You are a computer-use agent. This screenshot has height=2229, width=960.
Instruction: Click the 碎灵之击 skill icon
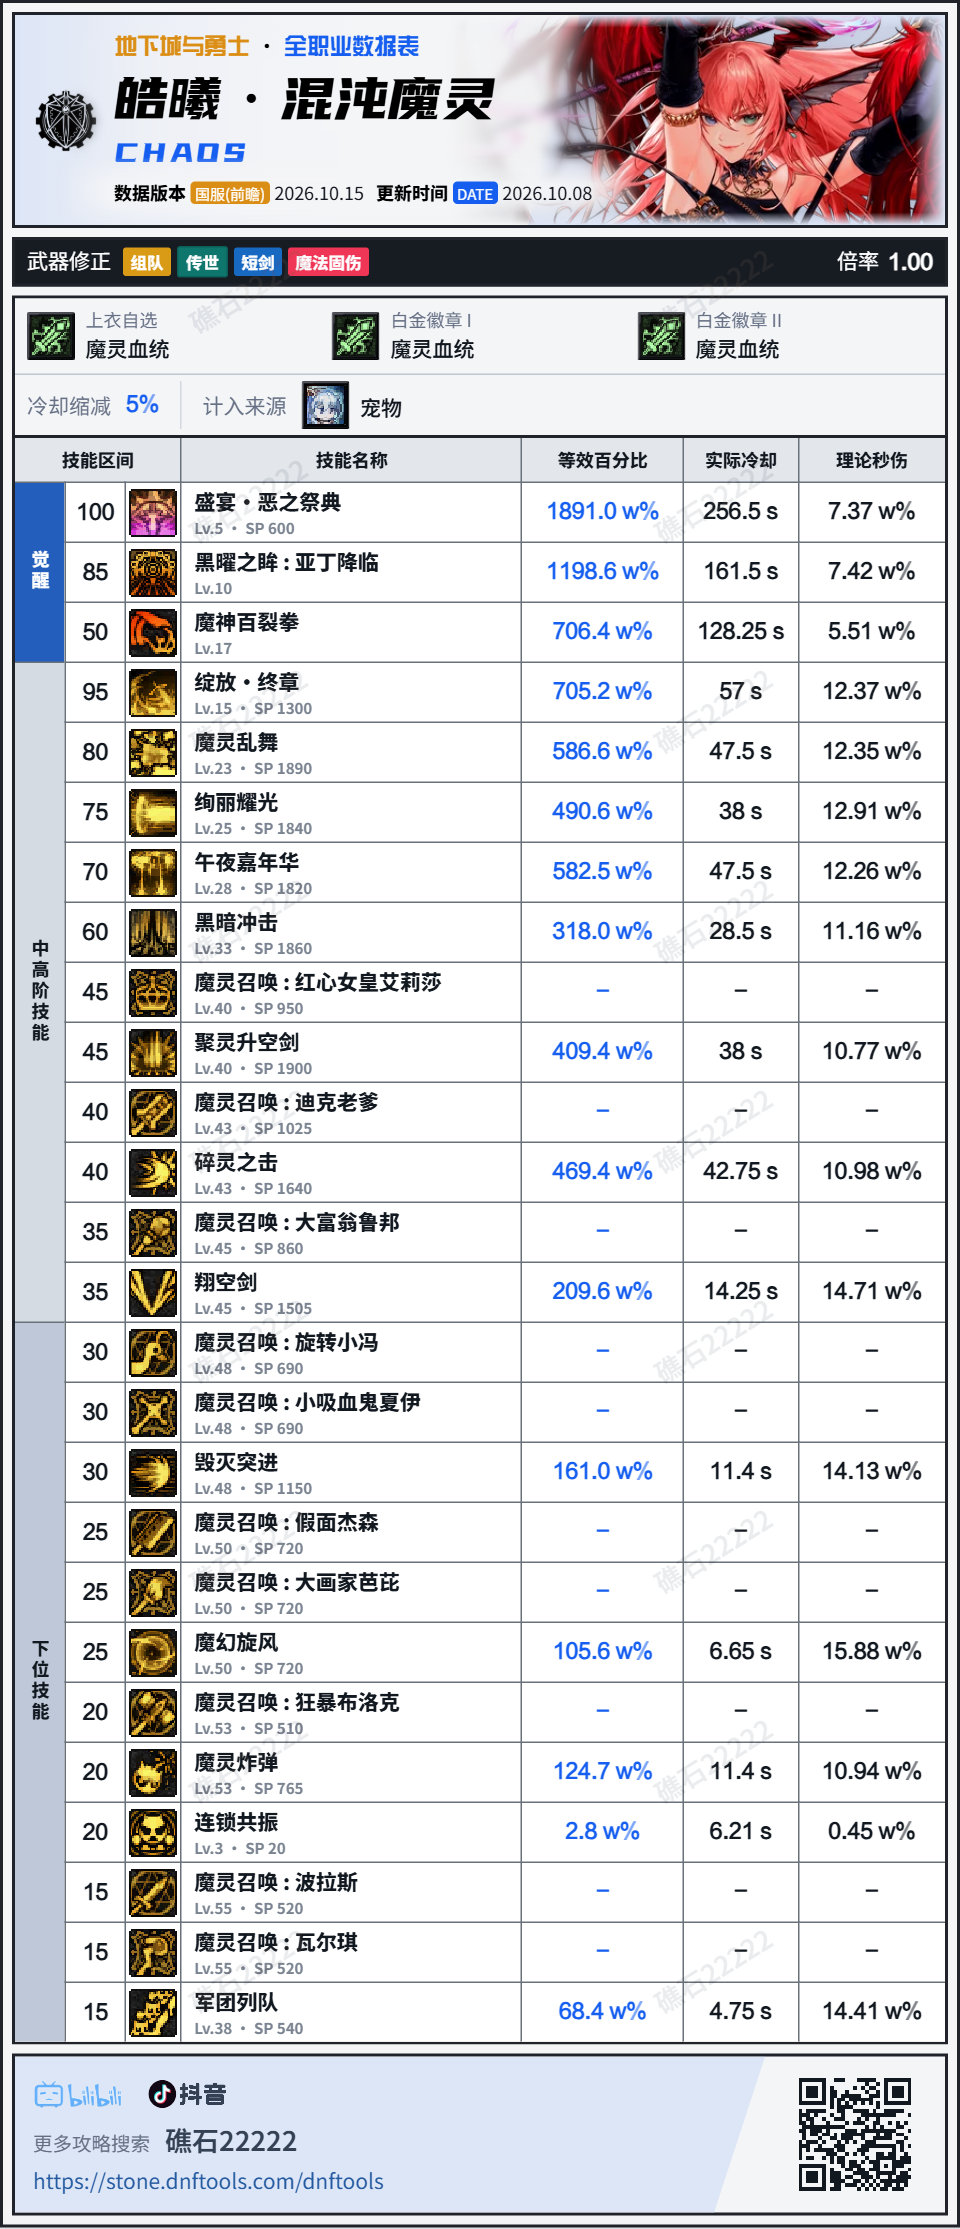(x=153, y=1172)
